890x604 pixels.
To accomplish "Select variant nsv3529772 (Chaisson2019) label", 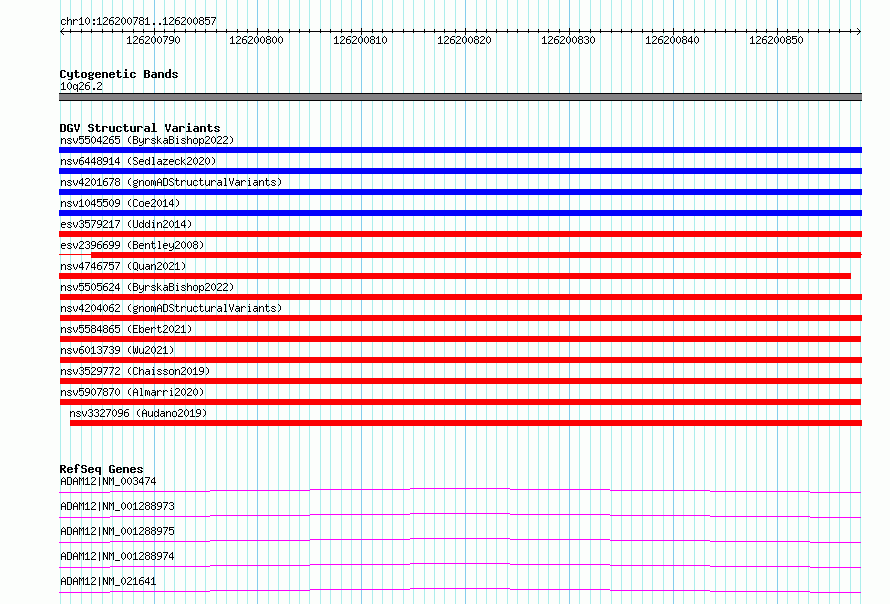I will coord(135,371).
